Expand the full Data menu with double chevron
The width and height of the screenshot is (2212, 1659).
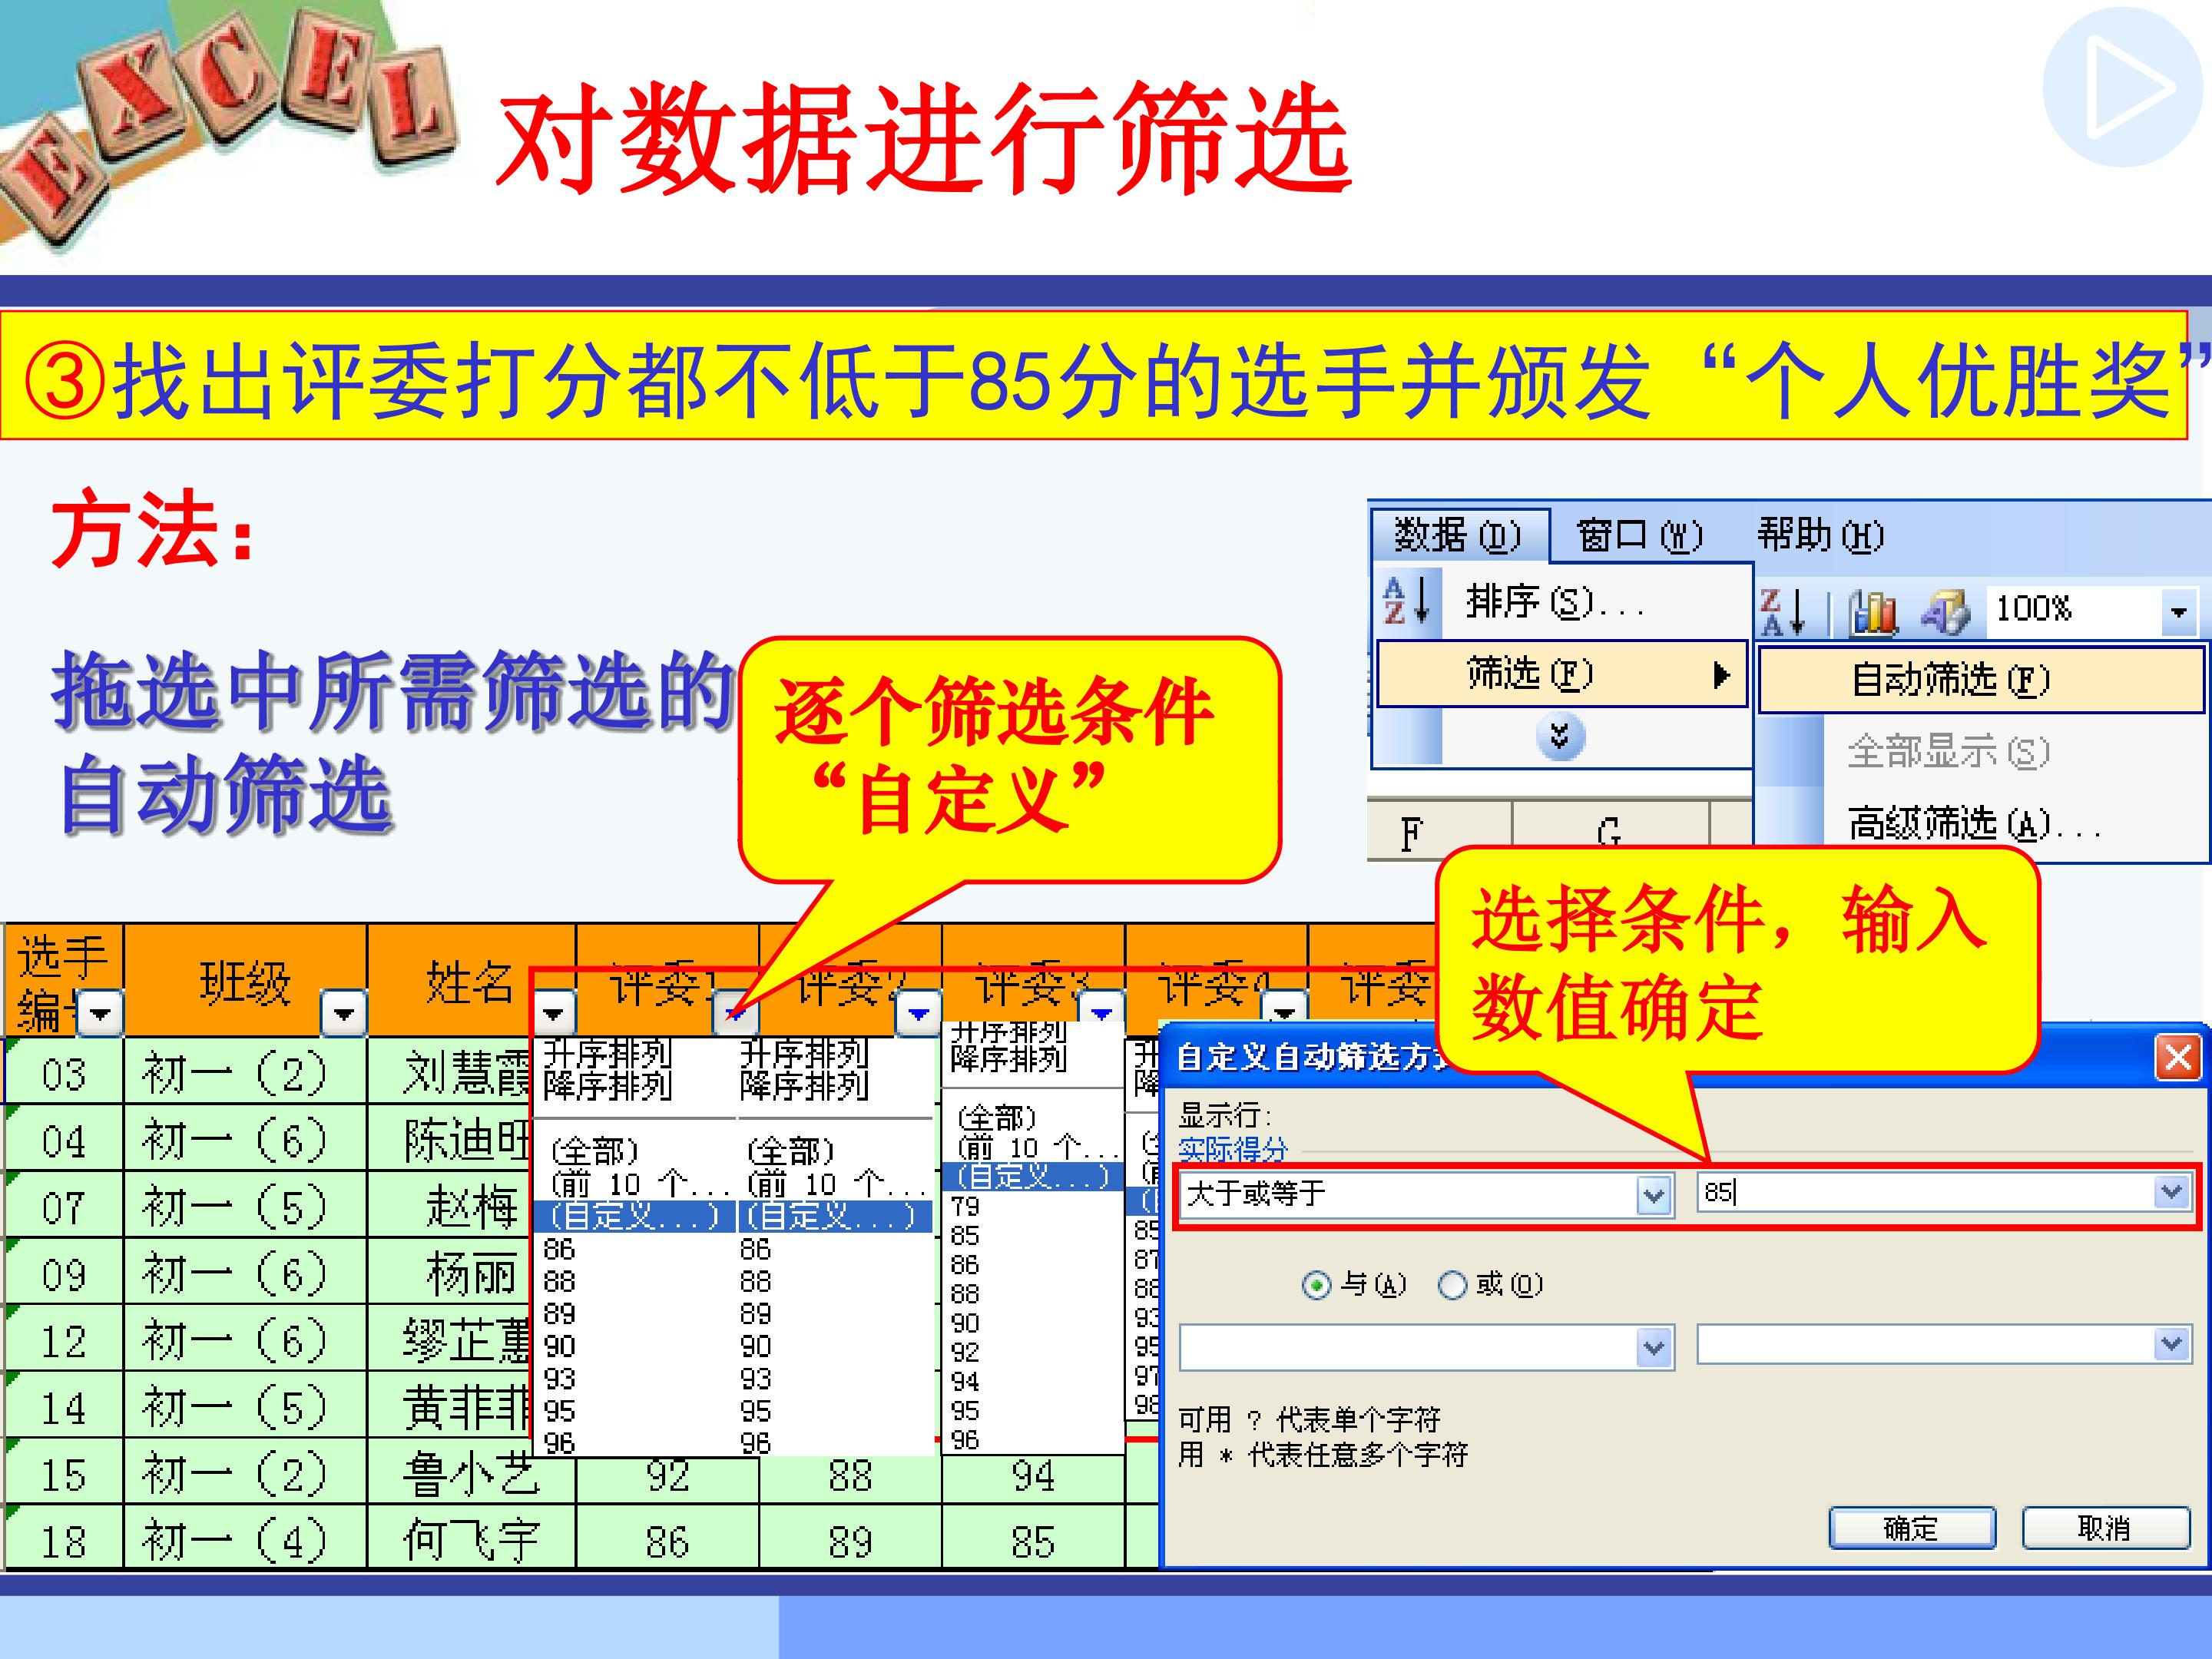[x=1559, y=737]
